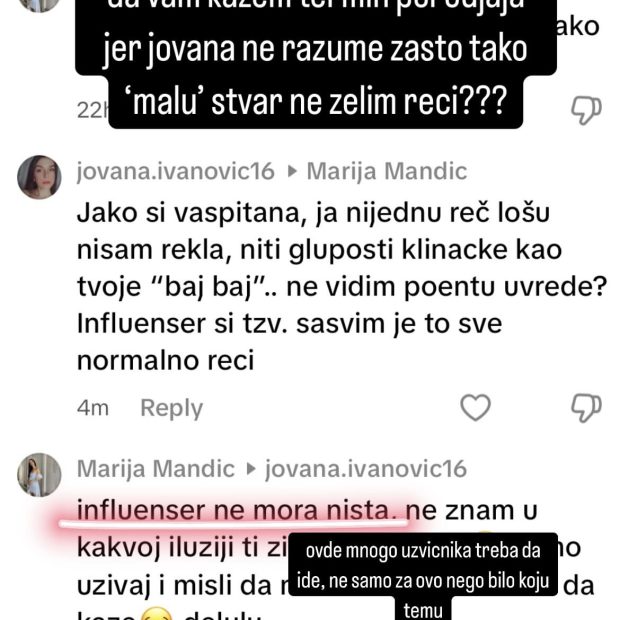Viewport: 620px width, 620px height.
Task: Tap jovana.ivanovic16 mention in bottom comment header
Action: (366, 469)
